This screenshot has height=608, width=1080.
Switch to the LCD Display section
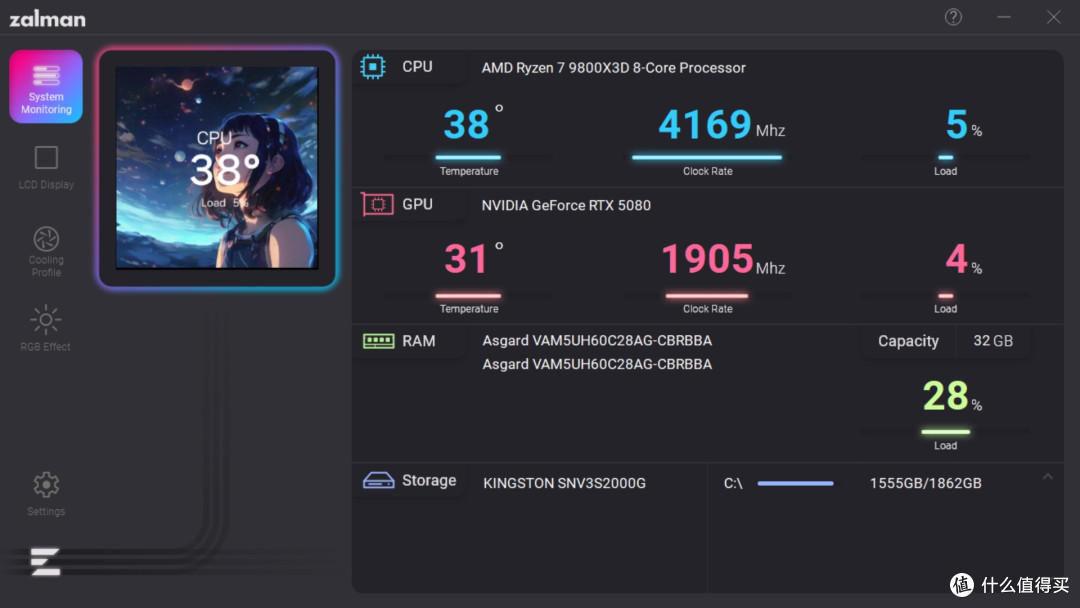click(x=46, y=167)
